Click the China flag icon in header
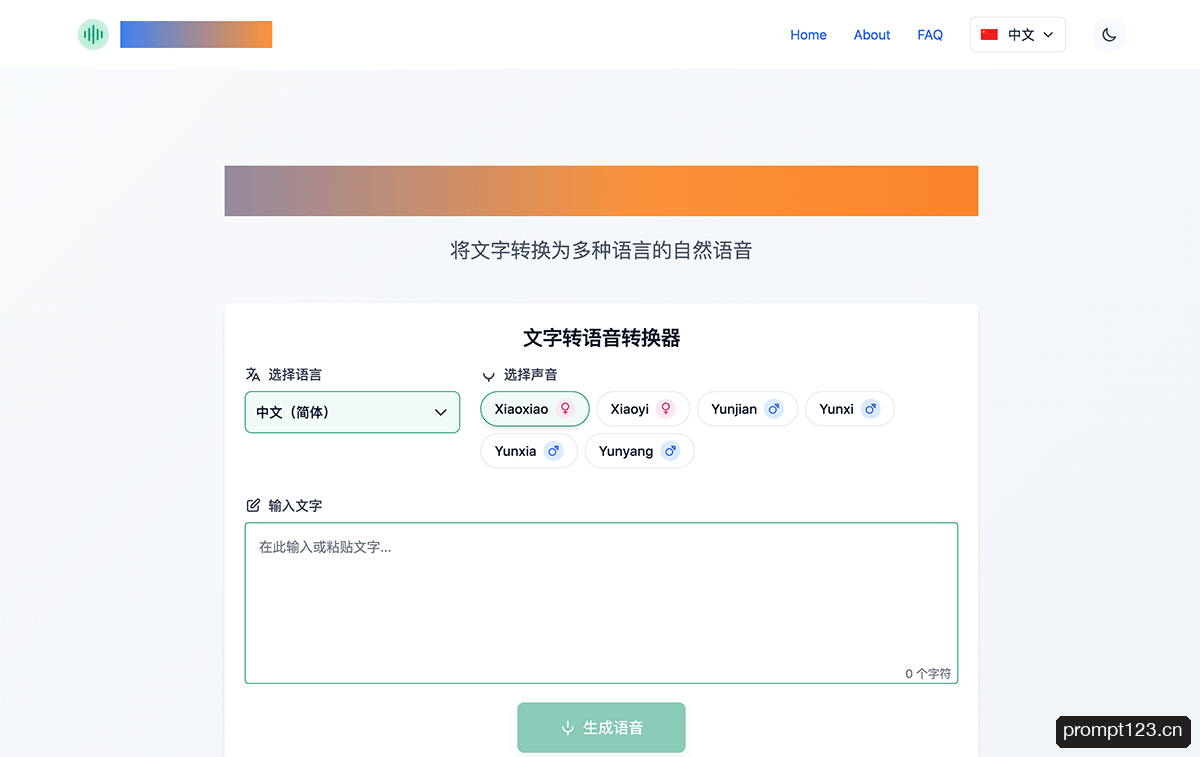This screenshot has width=1200, height=757. point(990,35)
